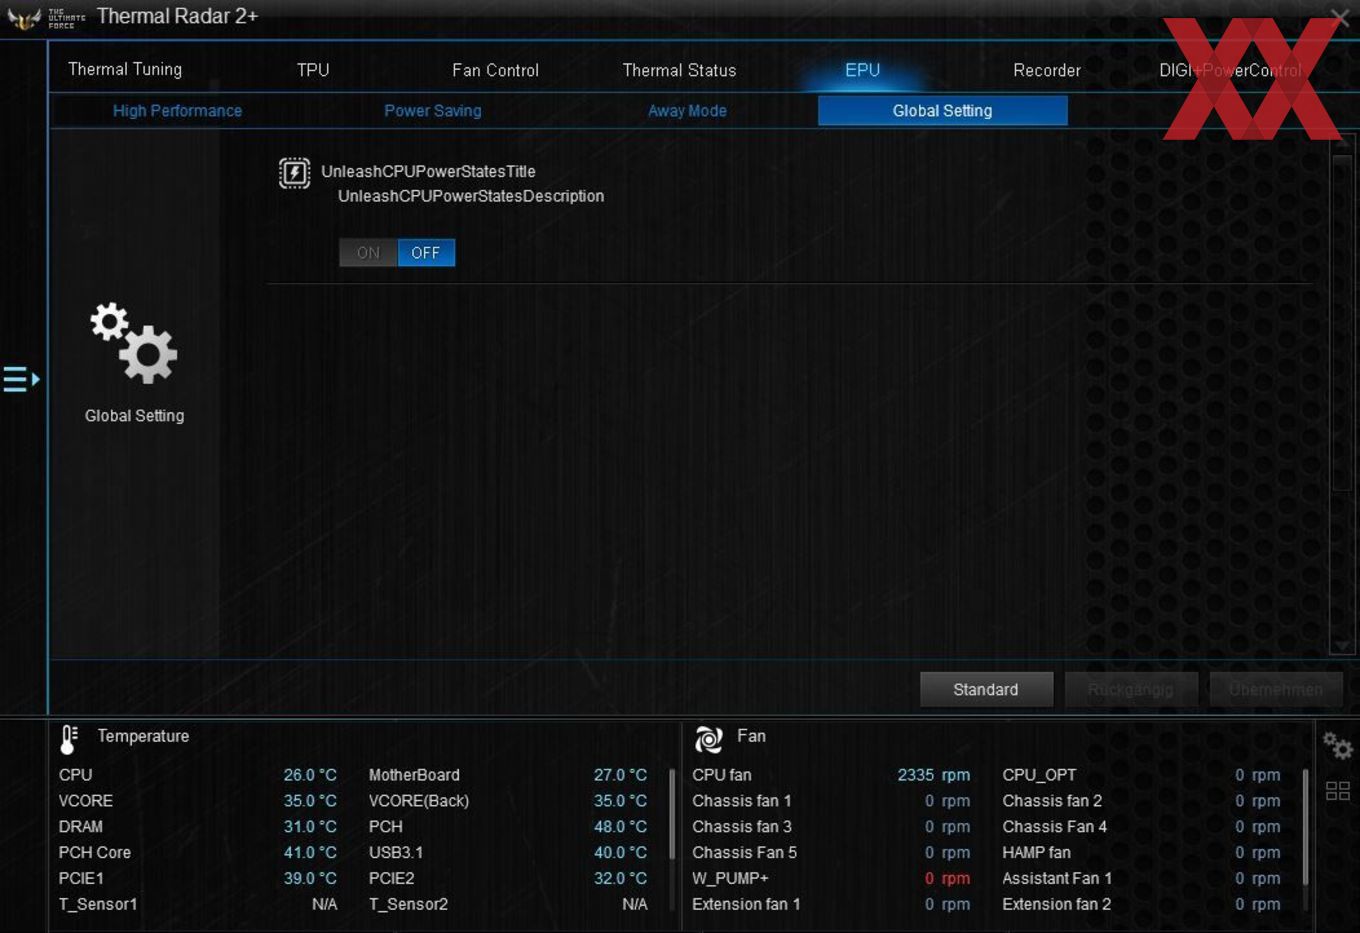Image resolution: width=1360 pixels, height=933 pixels.
Task: Select Away Mode tab
Action: (687, 111)
